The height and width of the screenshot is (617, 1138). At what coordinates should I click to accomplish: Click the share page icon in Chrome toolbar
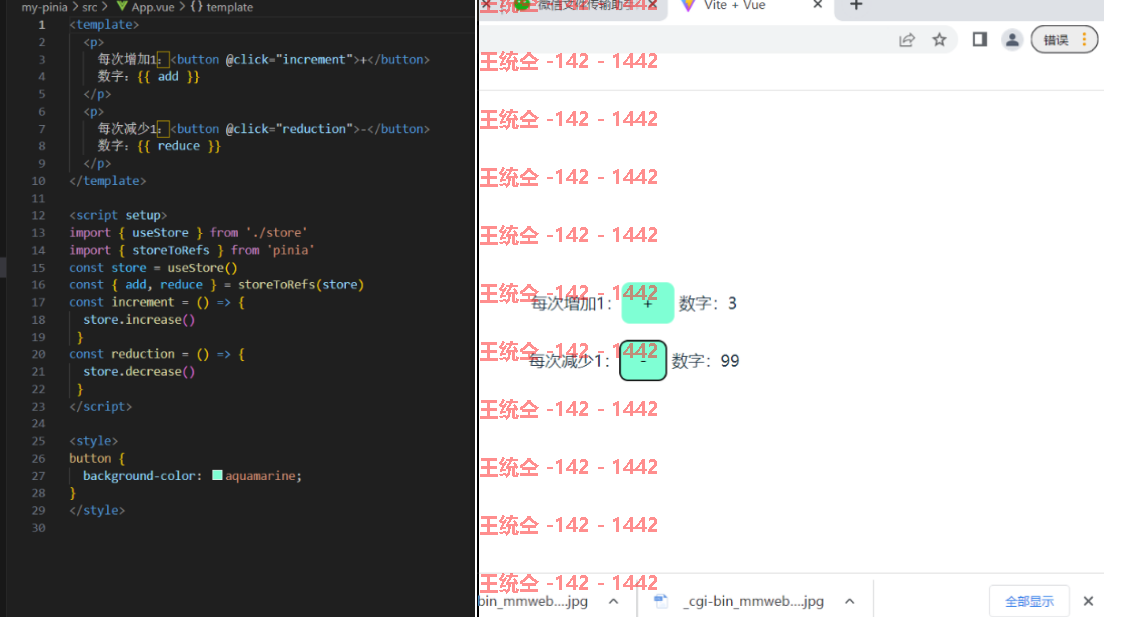click(906, 40)
